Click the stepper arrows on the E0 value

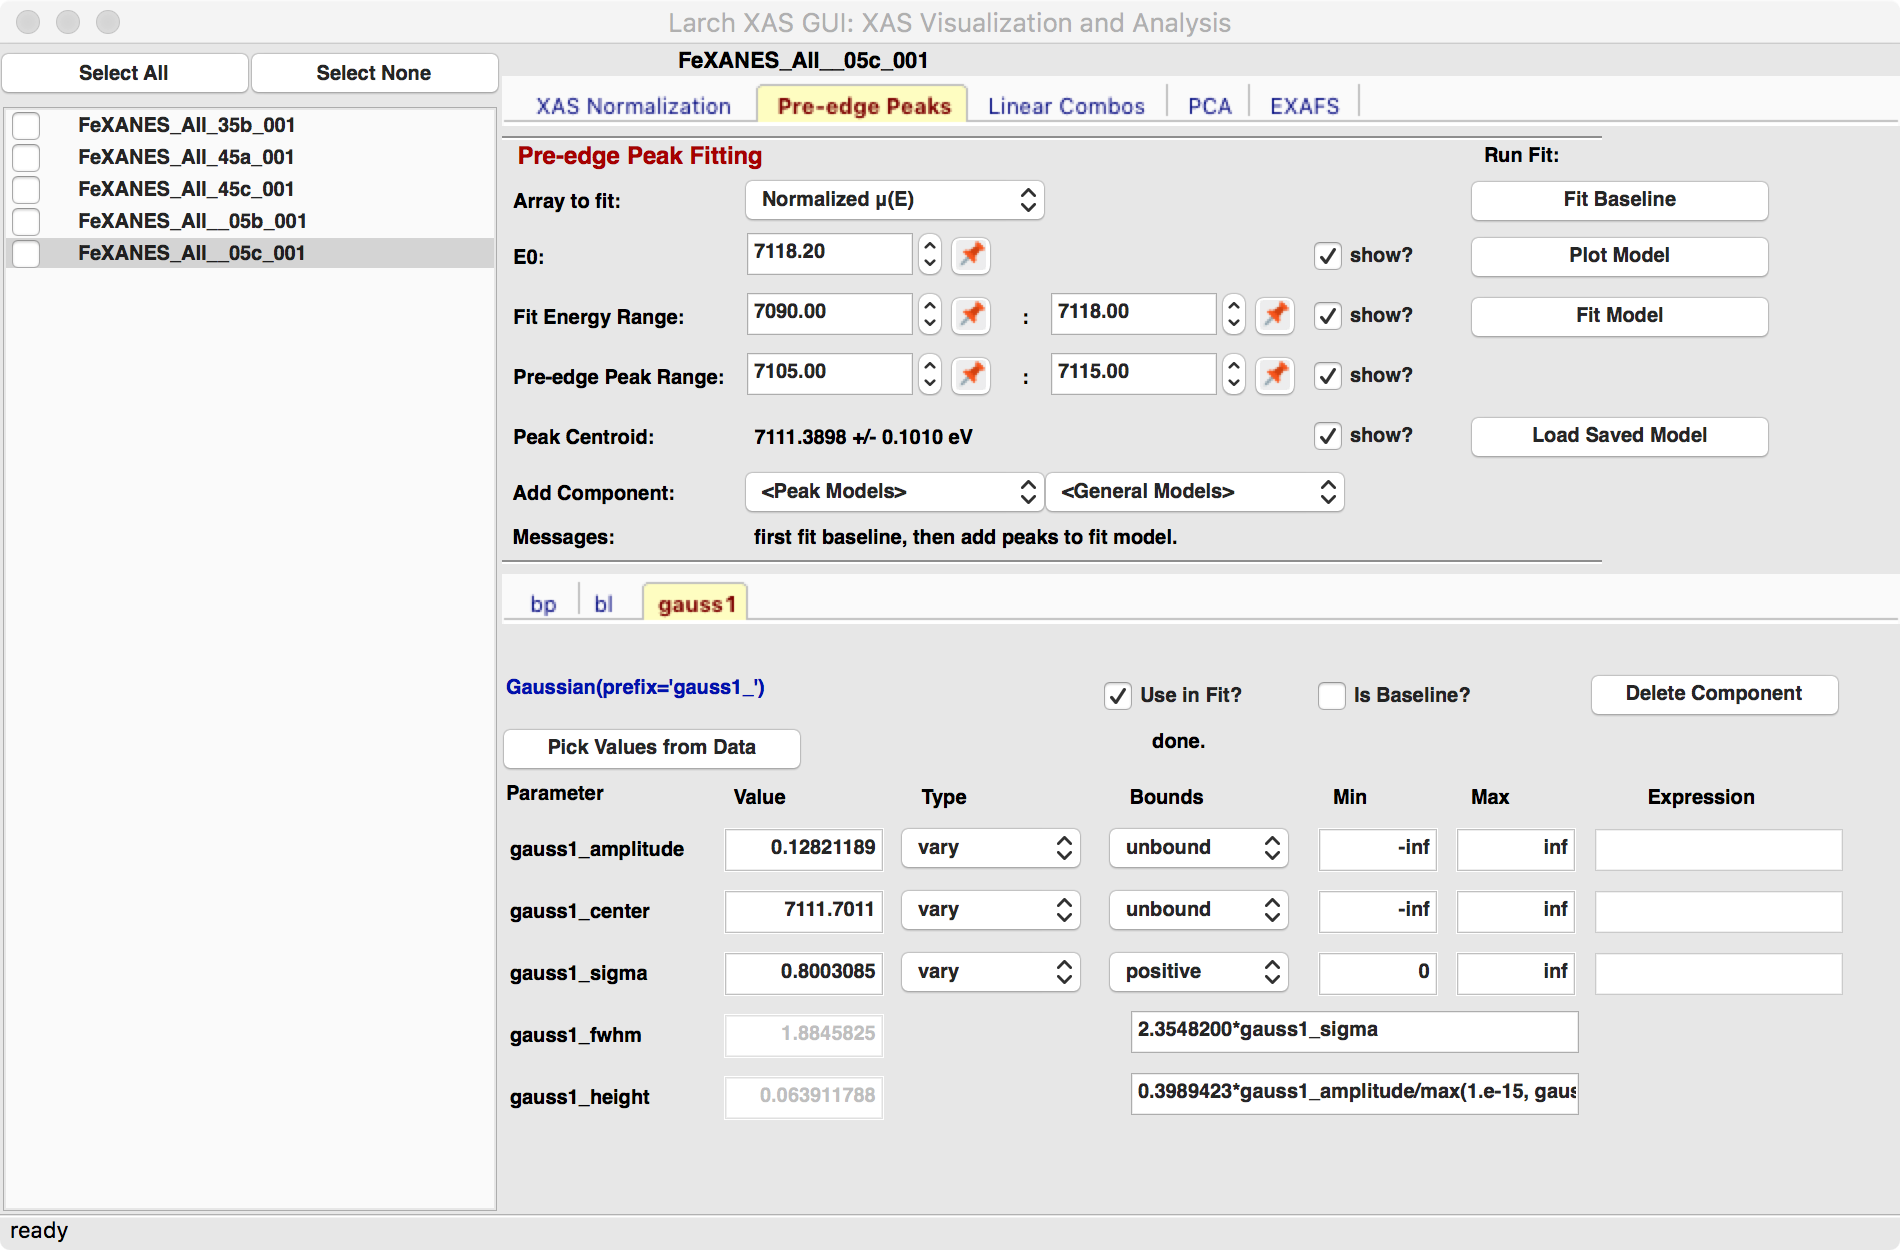point(930,255)
